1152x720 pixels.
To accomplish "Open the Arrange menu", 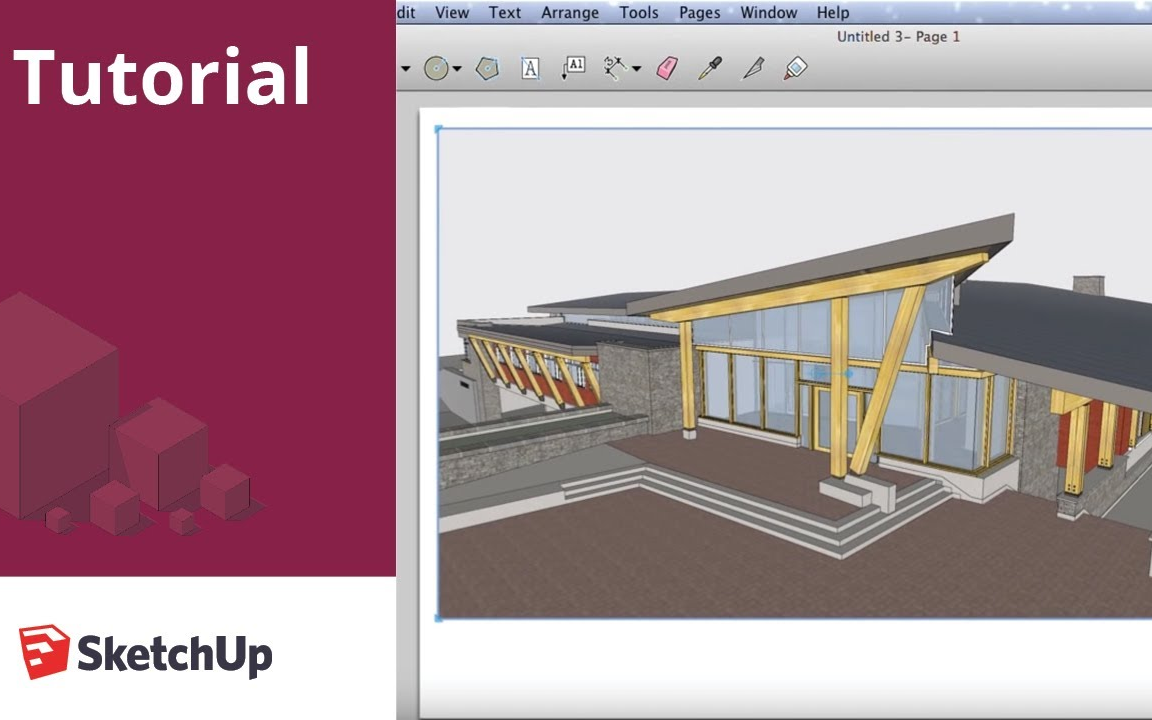I will [569, 12].
